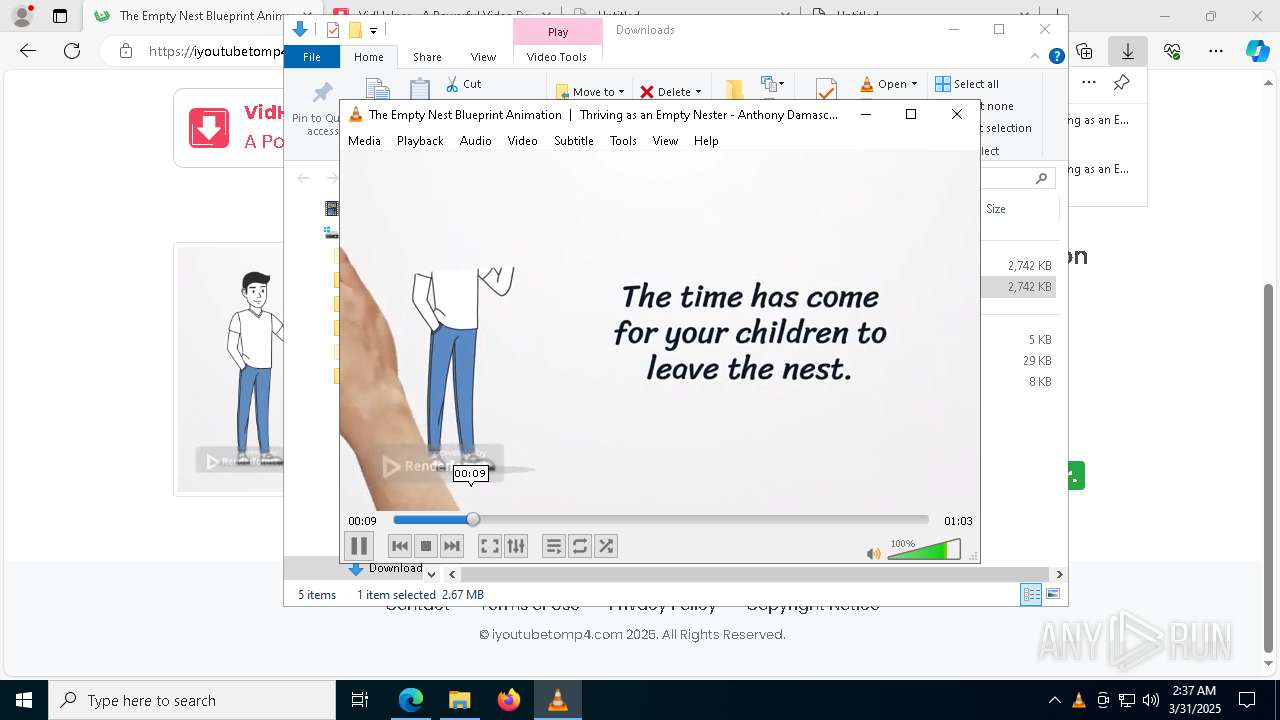Toggle VLC fullscreen mode
The image size is (1280, 720).
coord(489,546)
